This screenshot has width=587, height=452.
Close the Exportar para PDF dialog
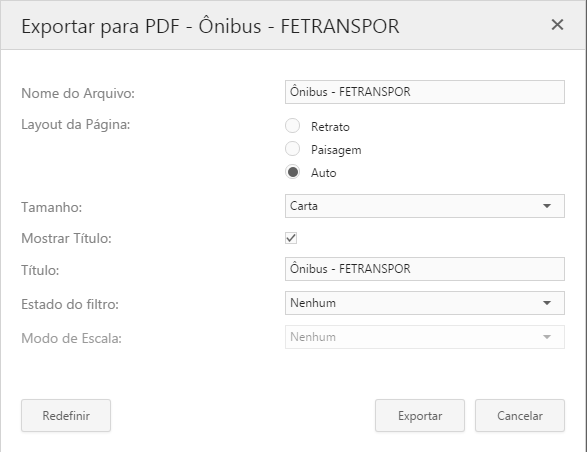[x=557, y=25]
